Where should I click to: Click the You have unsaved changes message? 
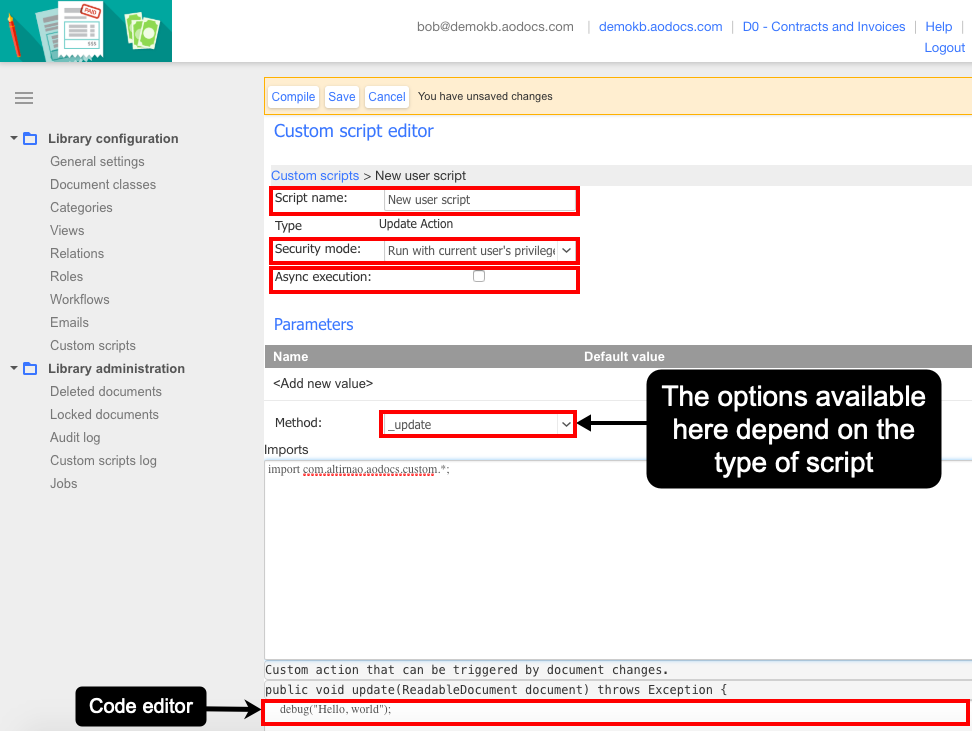click(x=485, y=96)
